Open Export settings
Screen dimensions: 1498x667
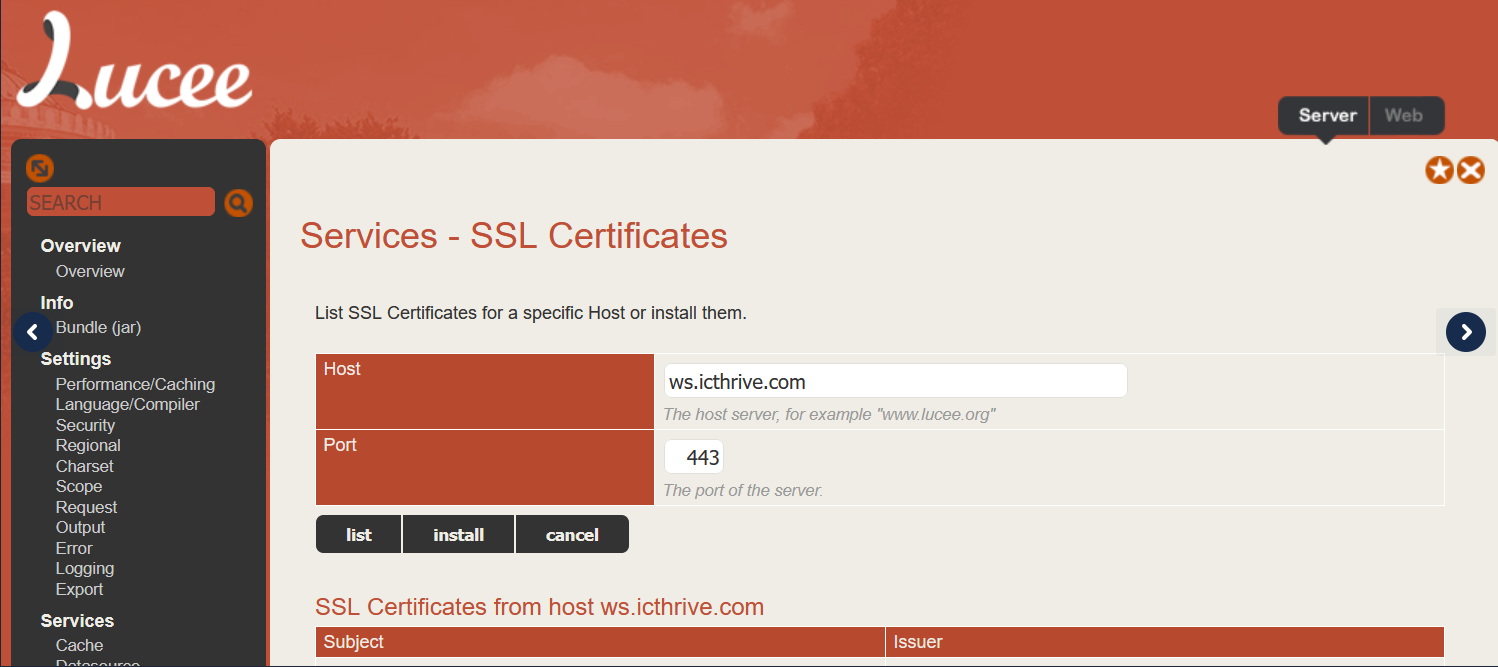[x=80, y=589]
